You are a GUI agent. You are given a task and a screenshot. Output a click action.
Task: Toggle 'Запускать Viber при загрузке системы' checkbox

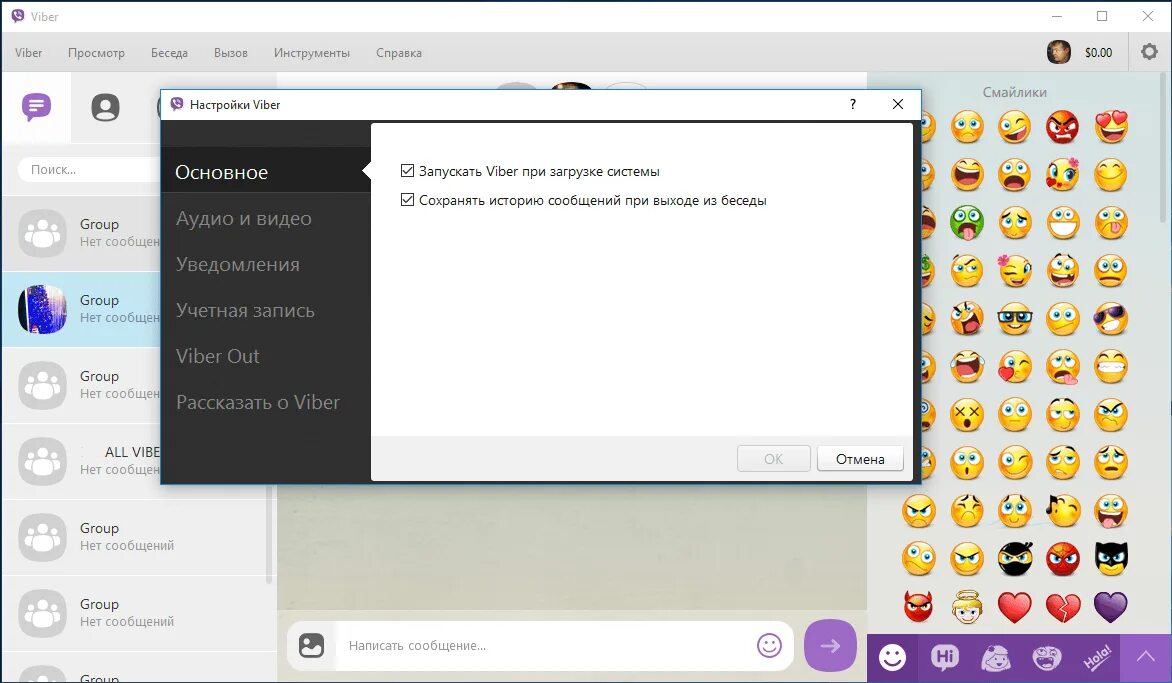[407, 171]
